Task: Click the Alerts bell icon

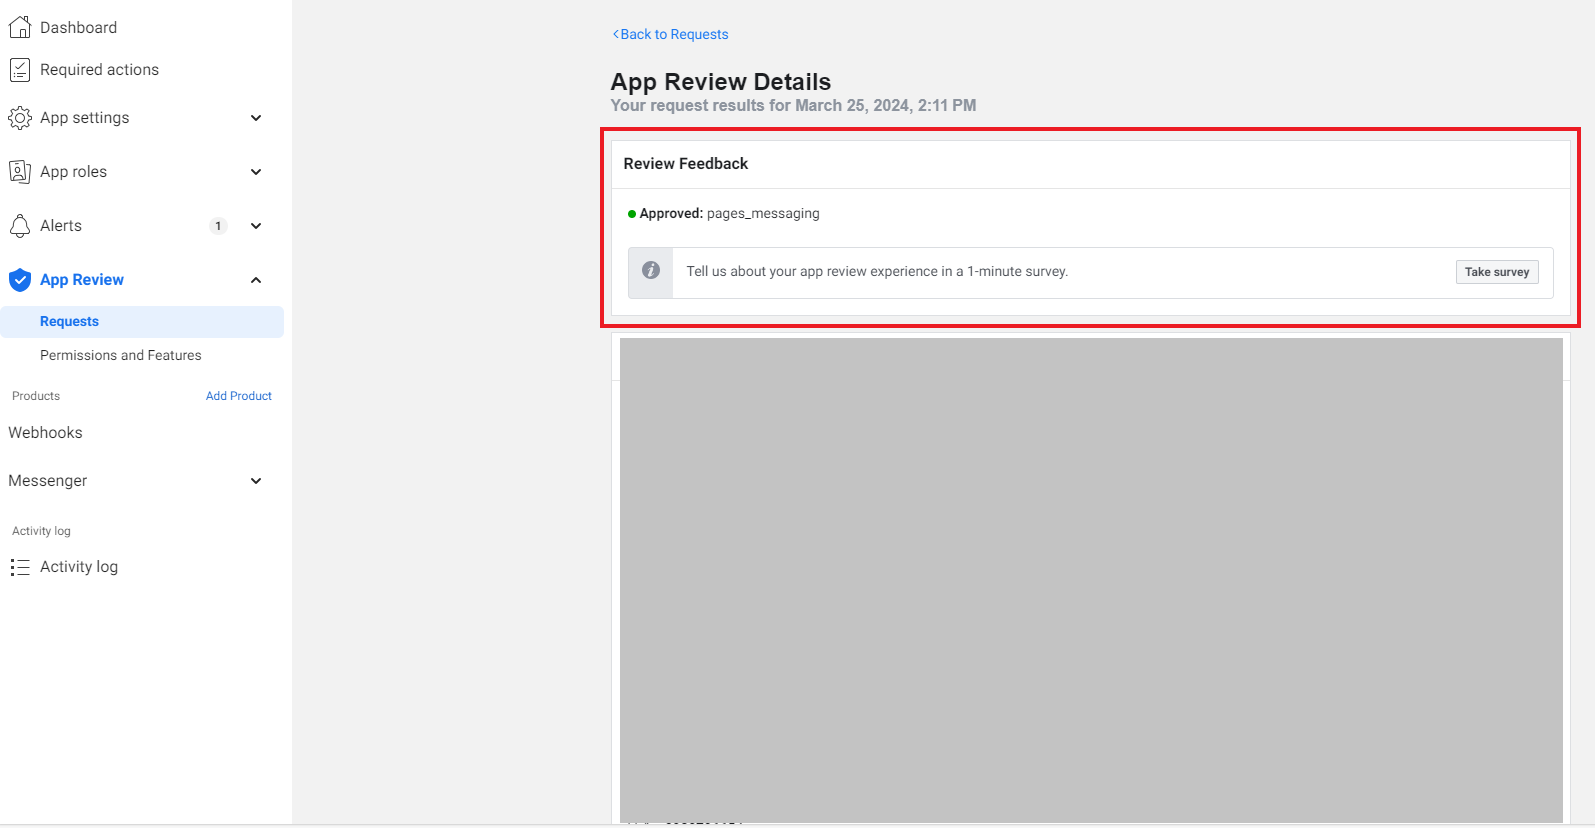Action: click(19, 226)
